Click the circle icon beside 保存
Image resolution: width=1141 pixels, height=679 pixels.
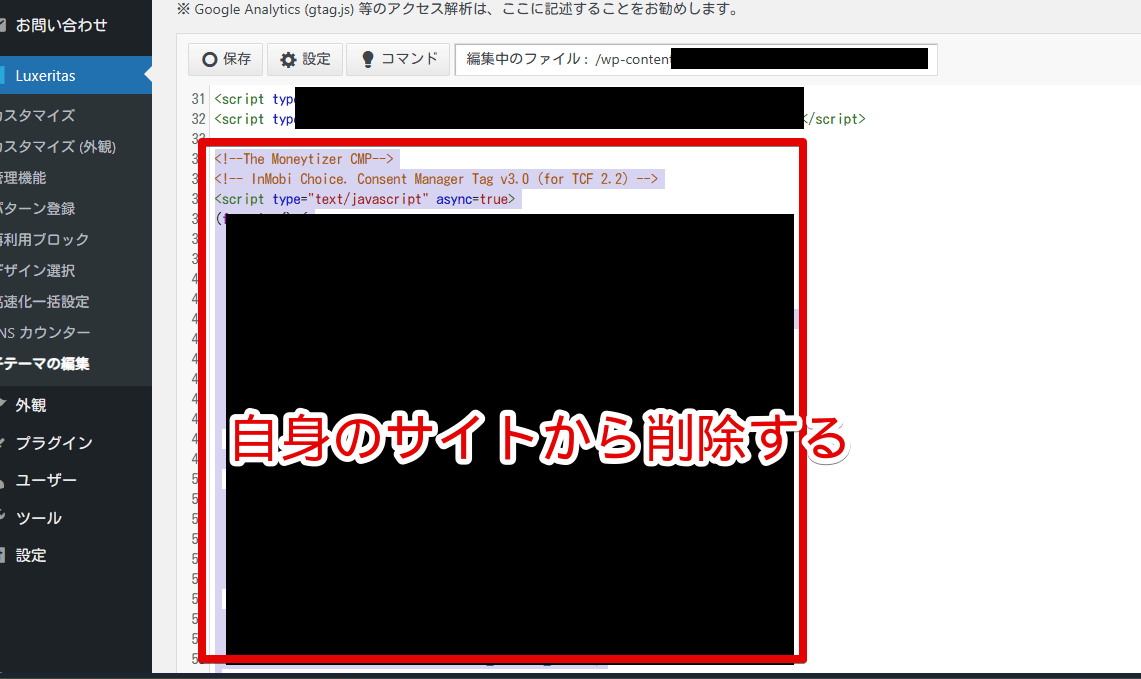210,60
